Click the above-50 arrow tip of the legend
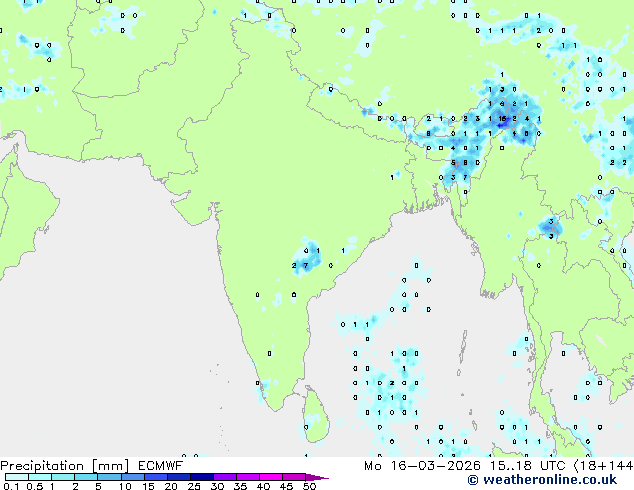Screen dimensions: 634x490 coord(317,477)
